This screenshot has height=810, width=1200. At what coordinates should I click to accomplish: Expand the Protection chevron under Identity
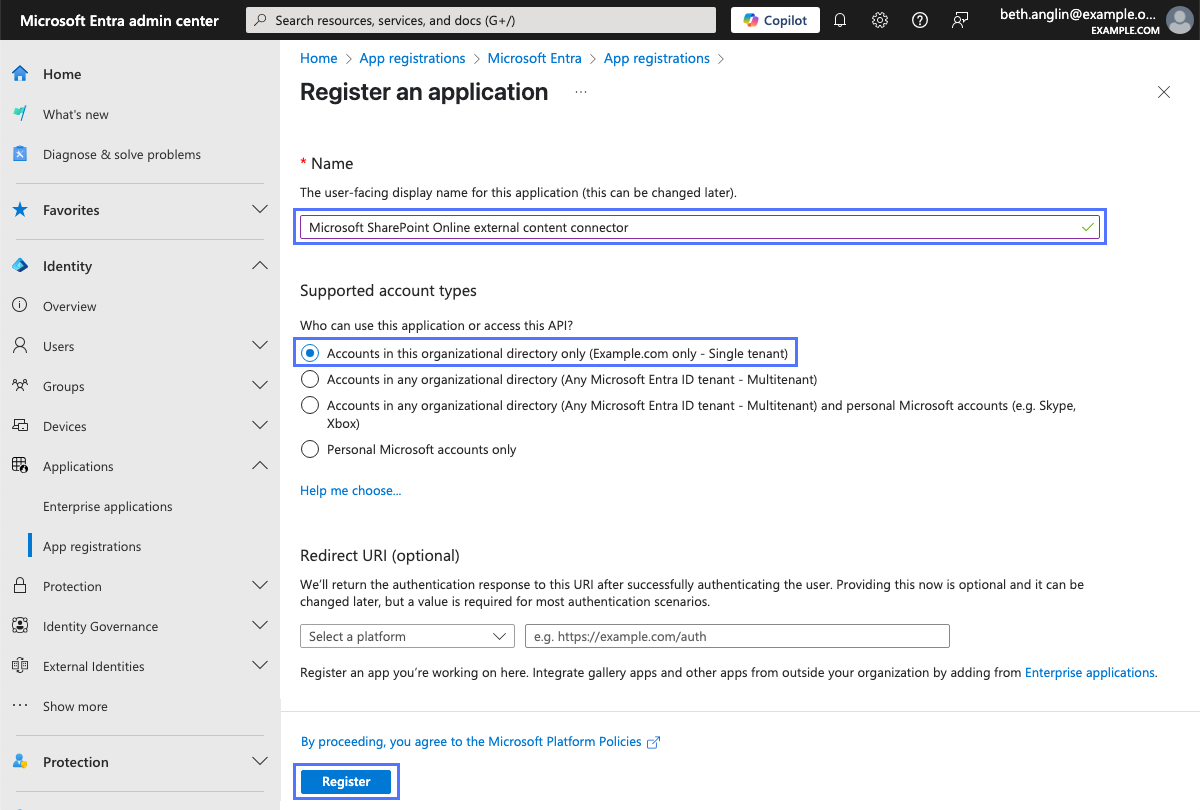tap(260, 586)
